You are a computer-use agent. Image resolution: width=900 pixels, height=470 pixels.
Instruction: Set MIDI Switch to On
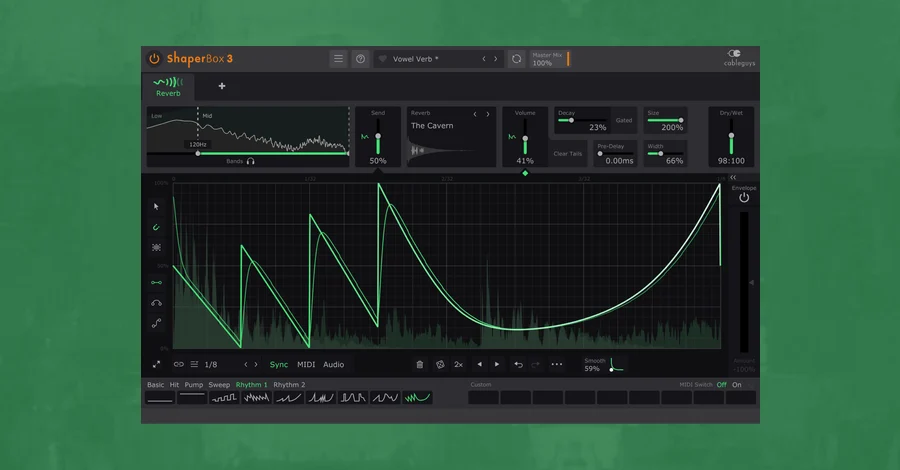click(737, 384)
